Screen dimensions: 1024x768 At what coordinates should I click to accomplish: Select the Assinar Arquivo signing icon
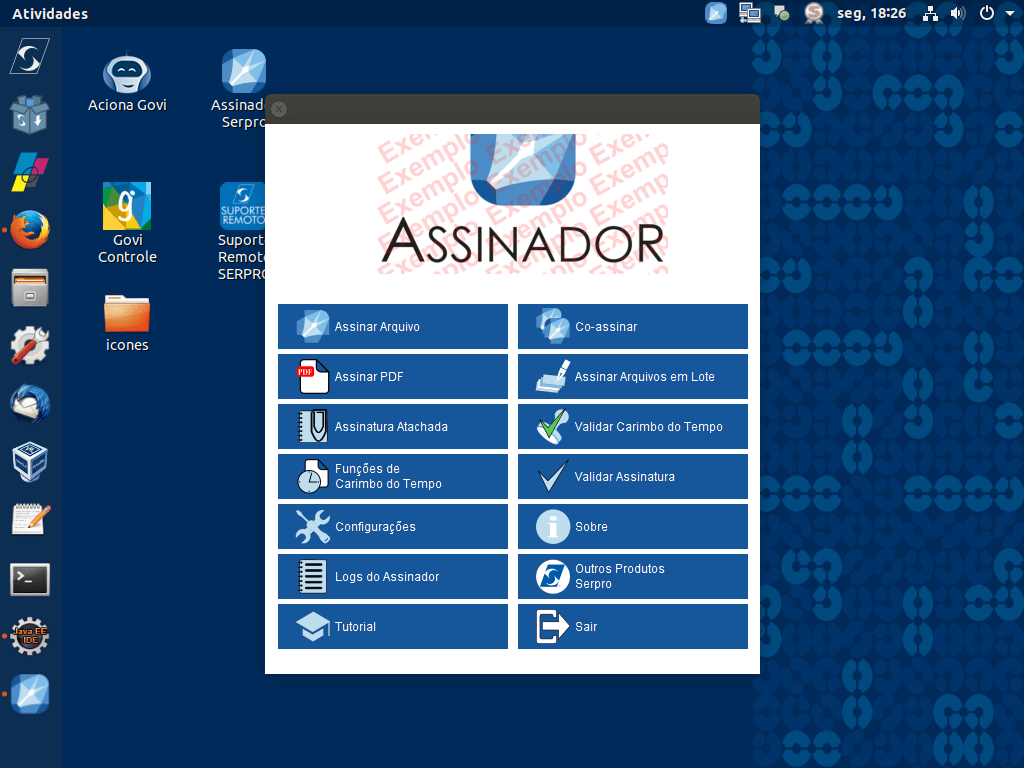313,326
